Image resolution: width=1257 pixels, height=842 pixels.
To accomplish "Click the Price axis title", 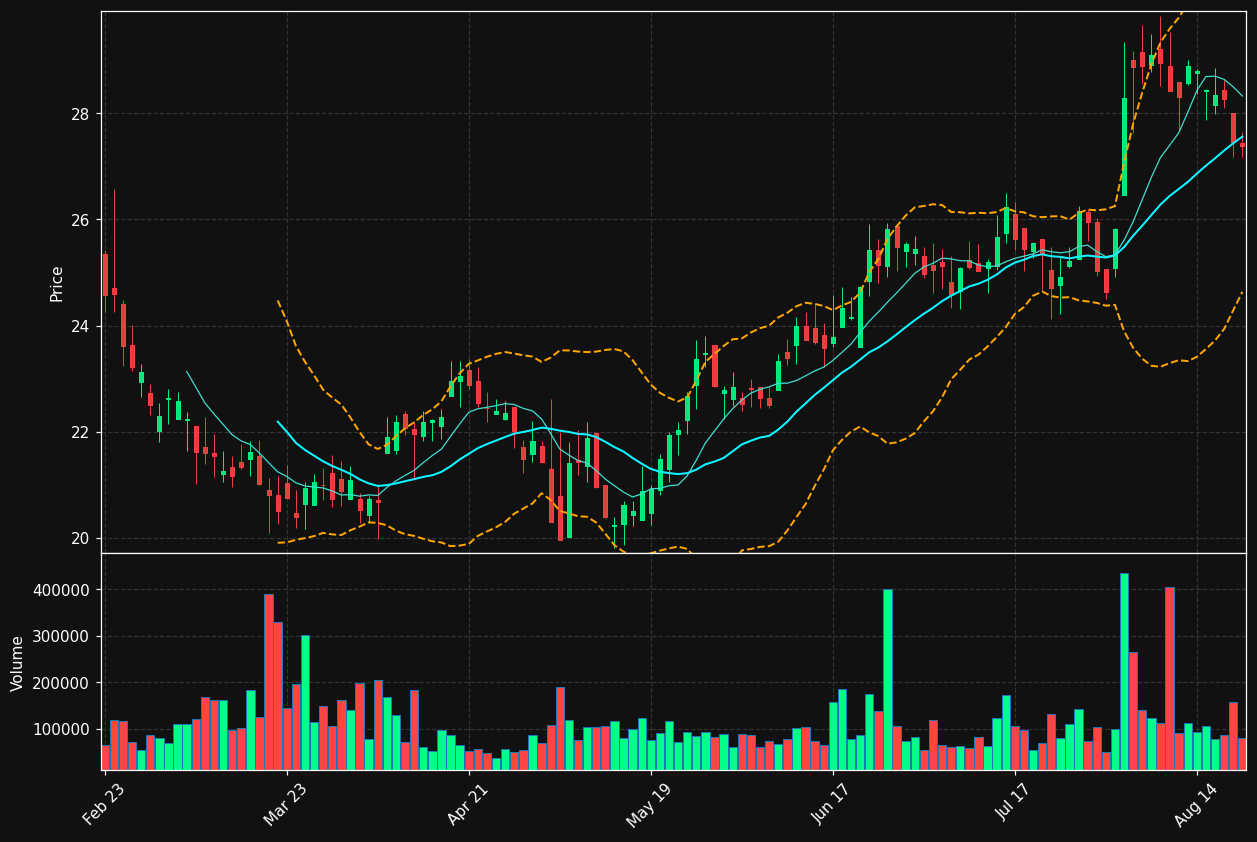I will coord(57,283).
